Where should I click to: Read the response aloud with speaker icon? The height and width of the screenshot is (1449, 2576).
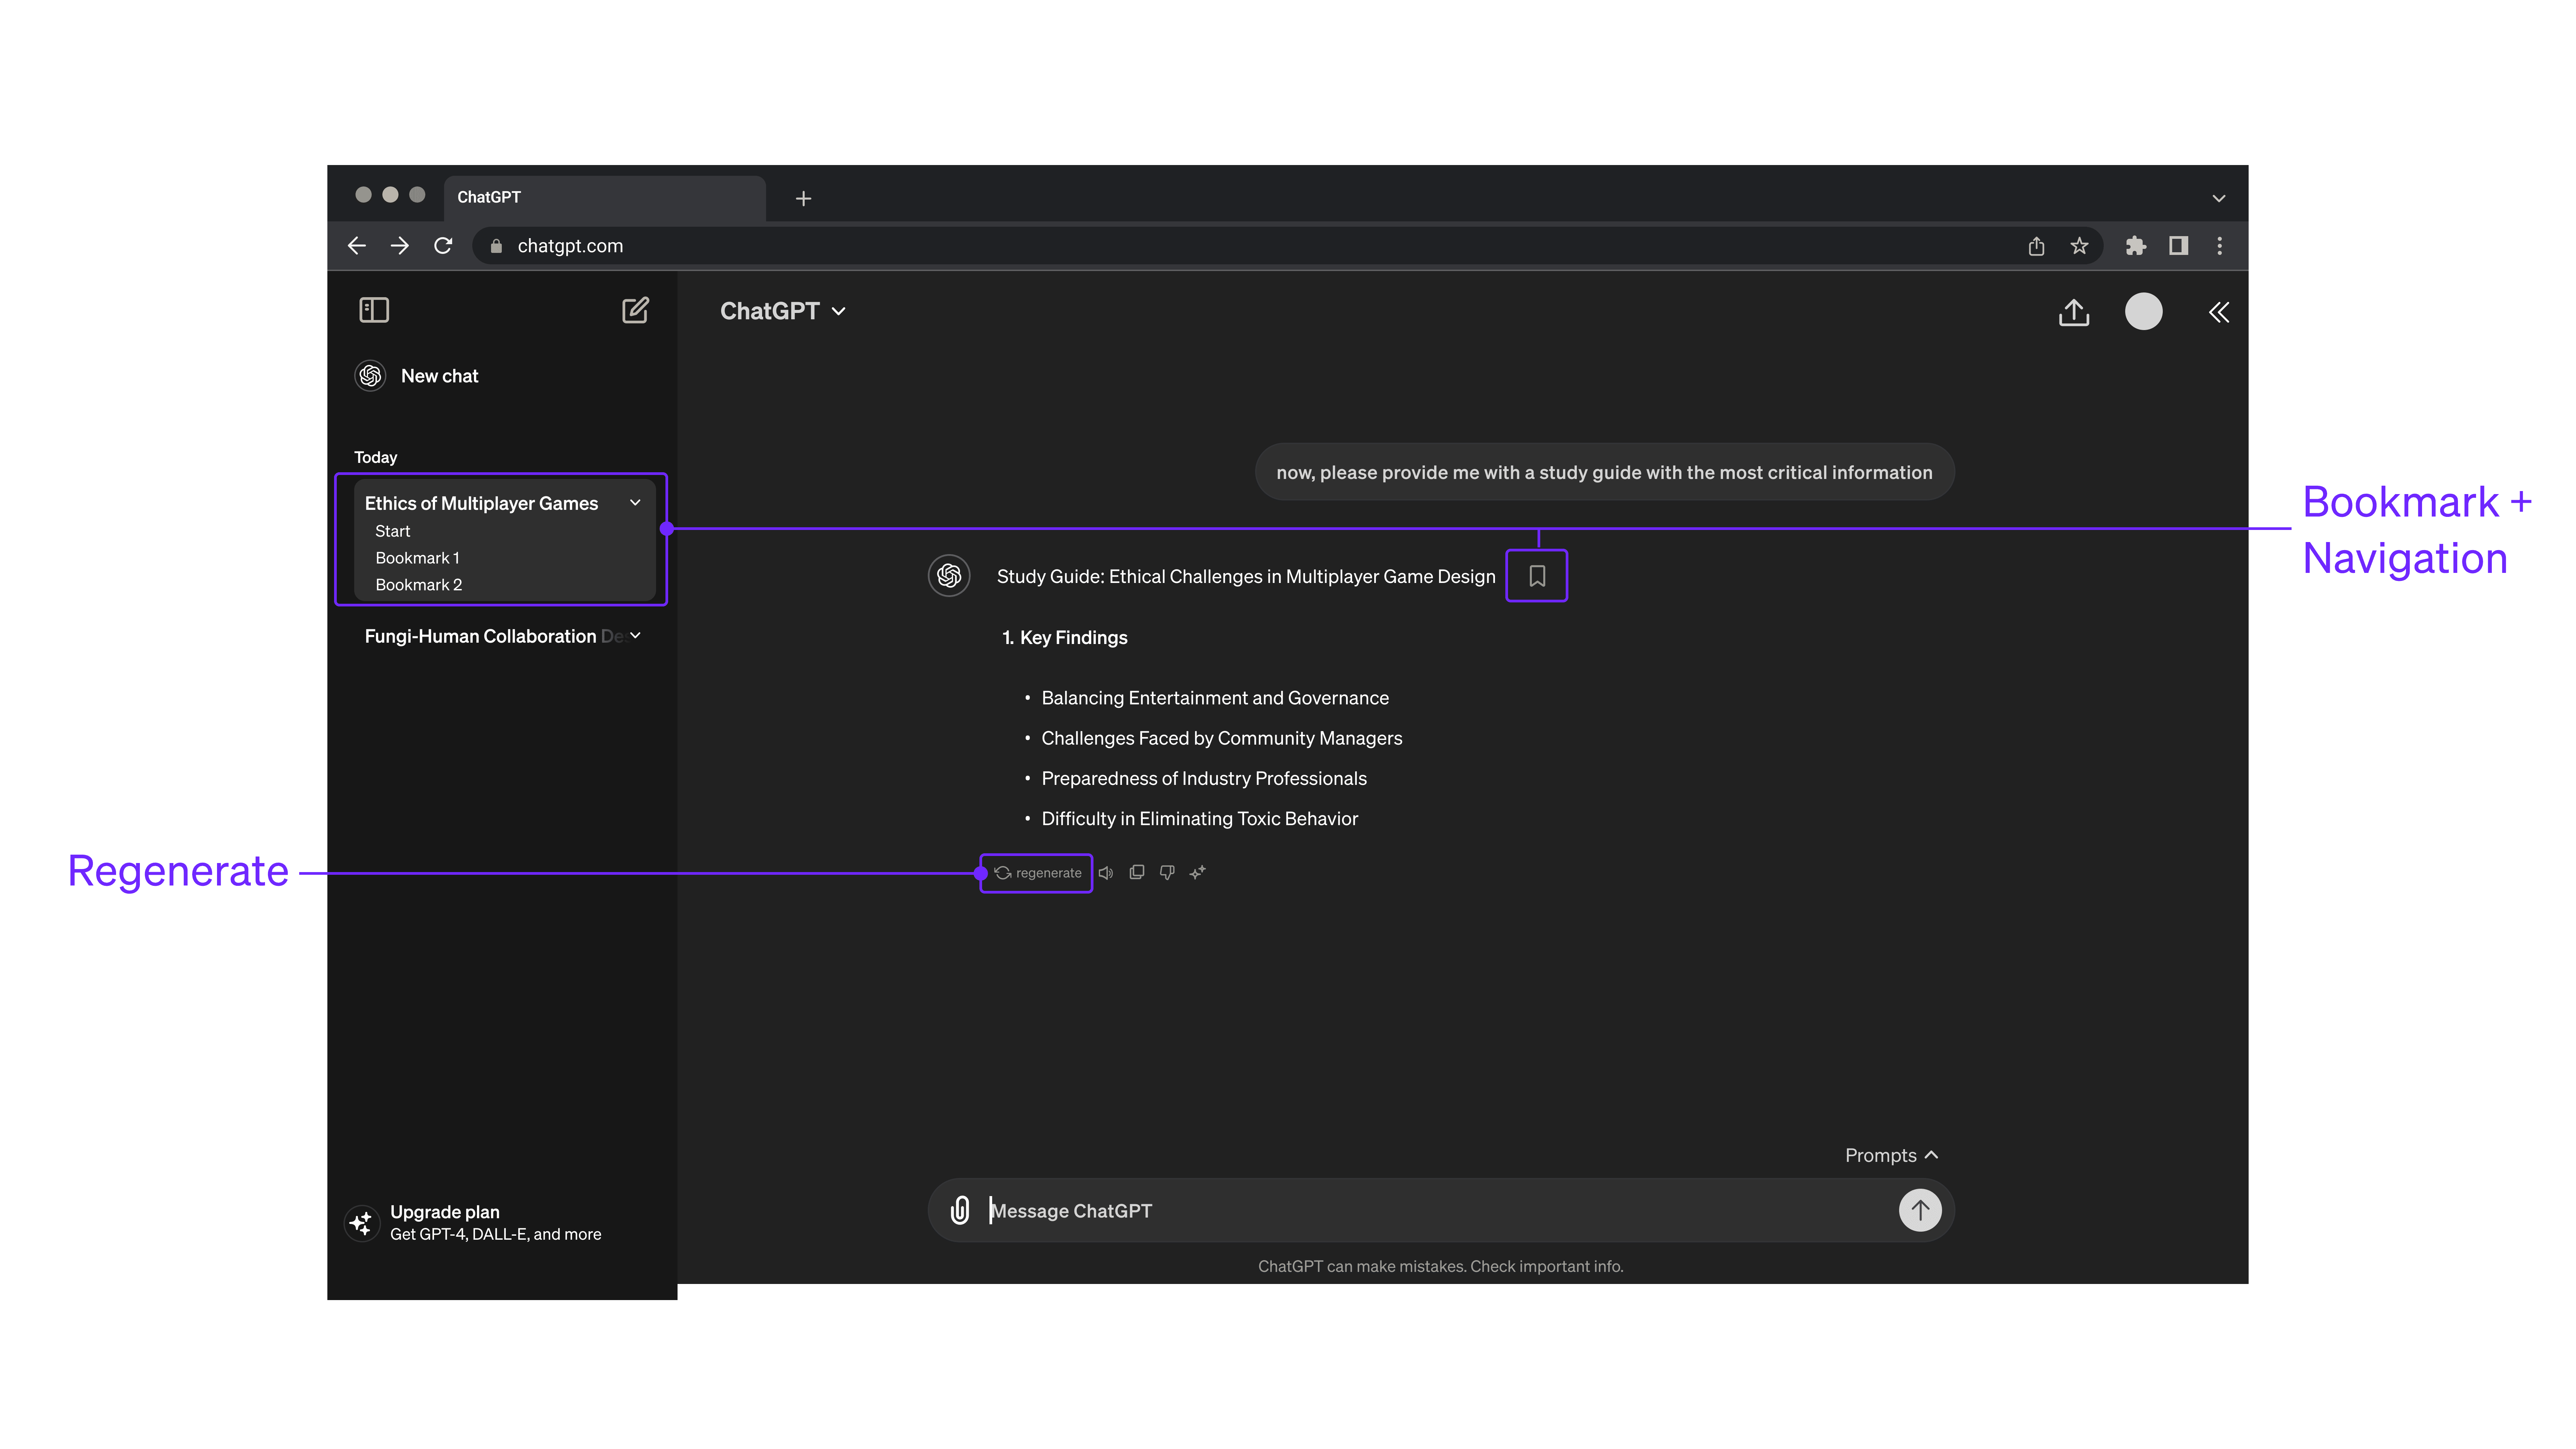(1105, 873)
